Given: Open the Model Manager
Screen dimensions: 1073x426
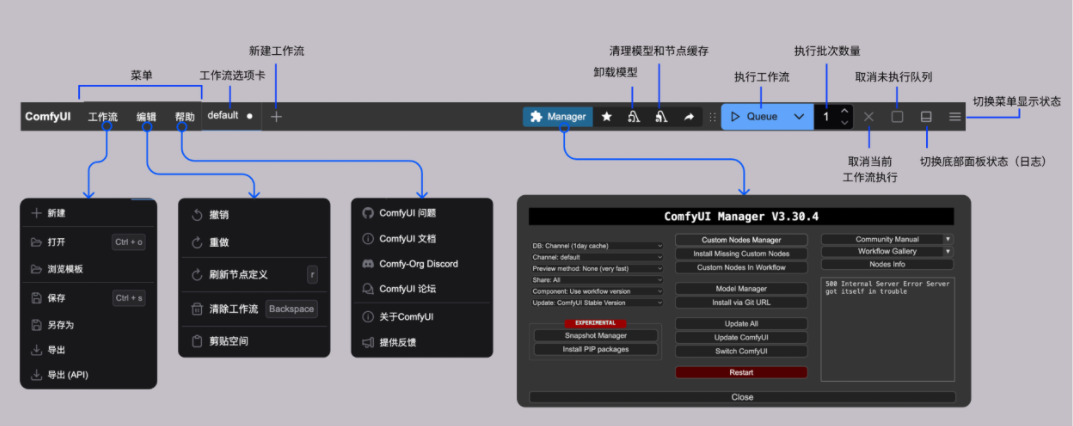Looking at the screenshot, I should coord(741,289).
